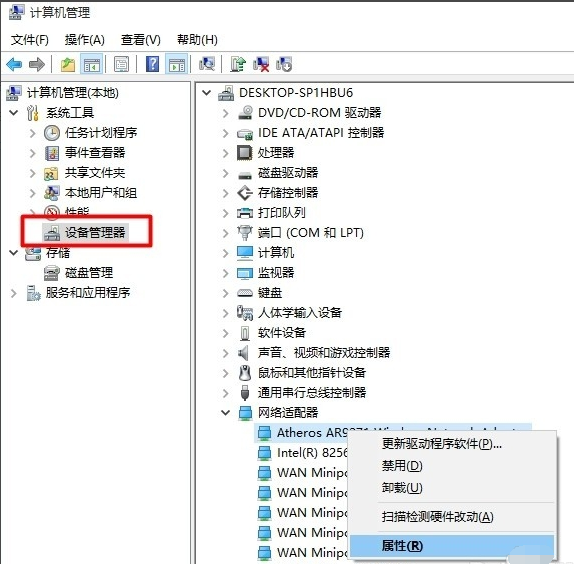Viewport: 574px width, 564px height.
Task: Expand the 服务和应用程序 node
Action: tap(14, 293)
